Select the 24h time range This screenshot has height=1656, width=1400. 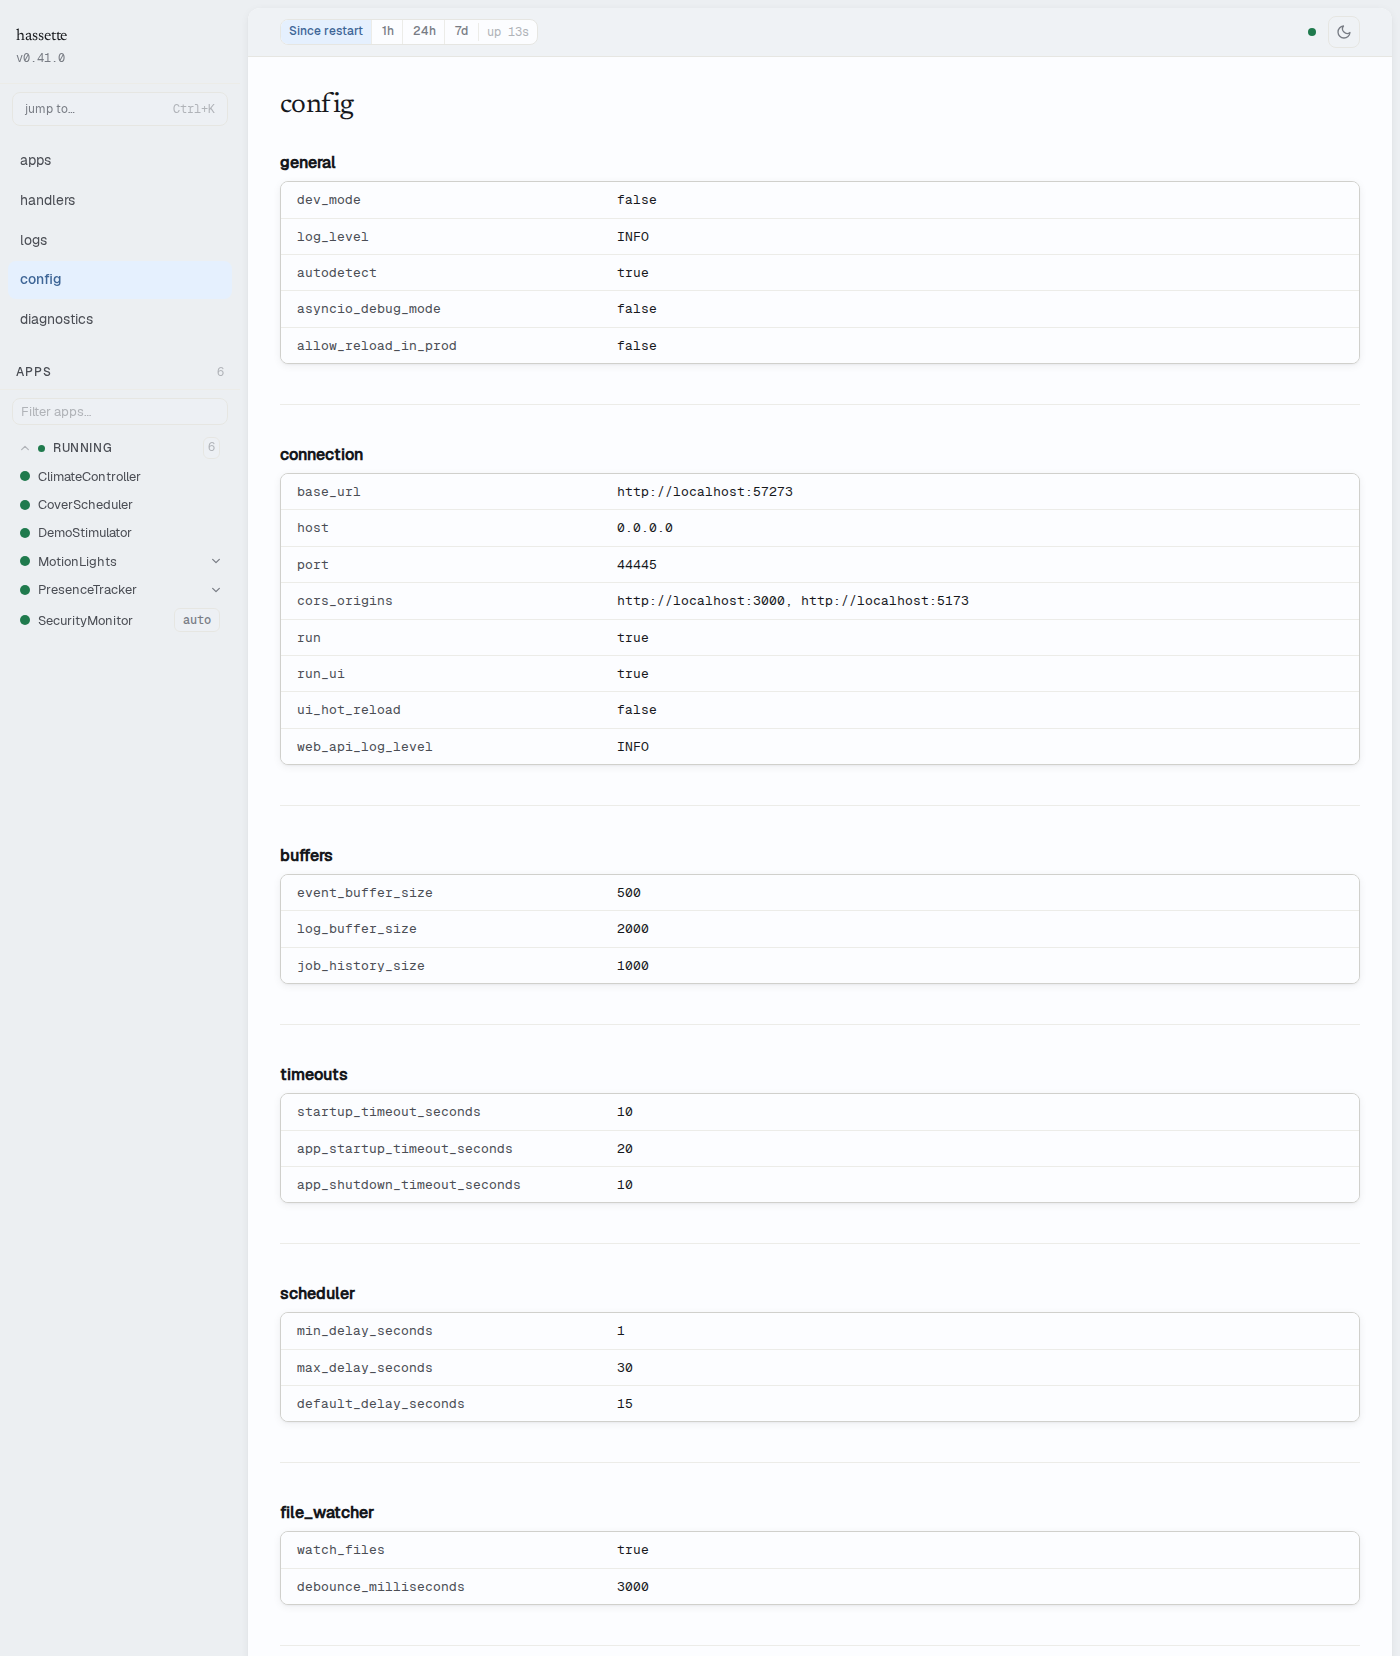[x=424, y=31]
